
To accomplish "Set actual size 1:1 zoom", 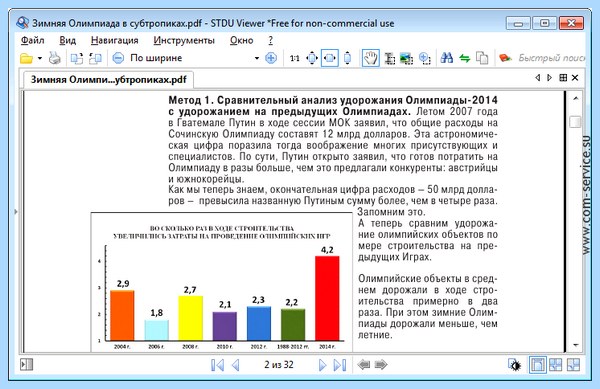I will point(294,58).
